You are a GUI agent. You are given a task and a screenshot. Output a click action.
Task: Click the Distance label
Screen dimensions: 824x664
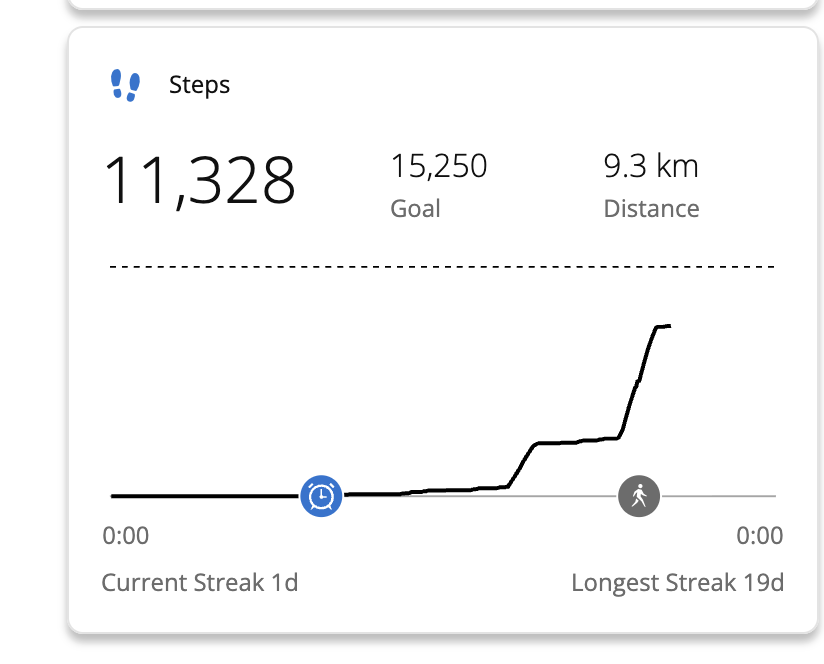point(651,208)
